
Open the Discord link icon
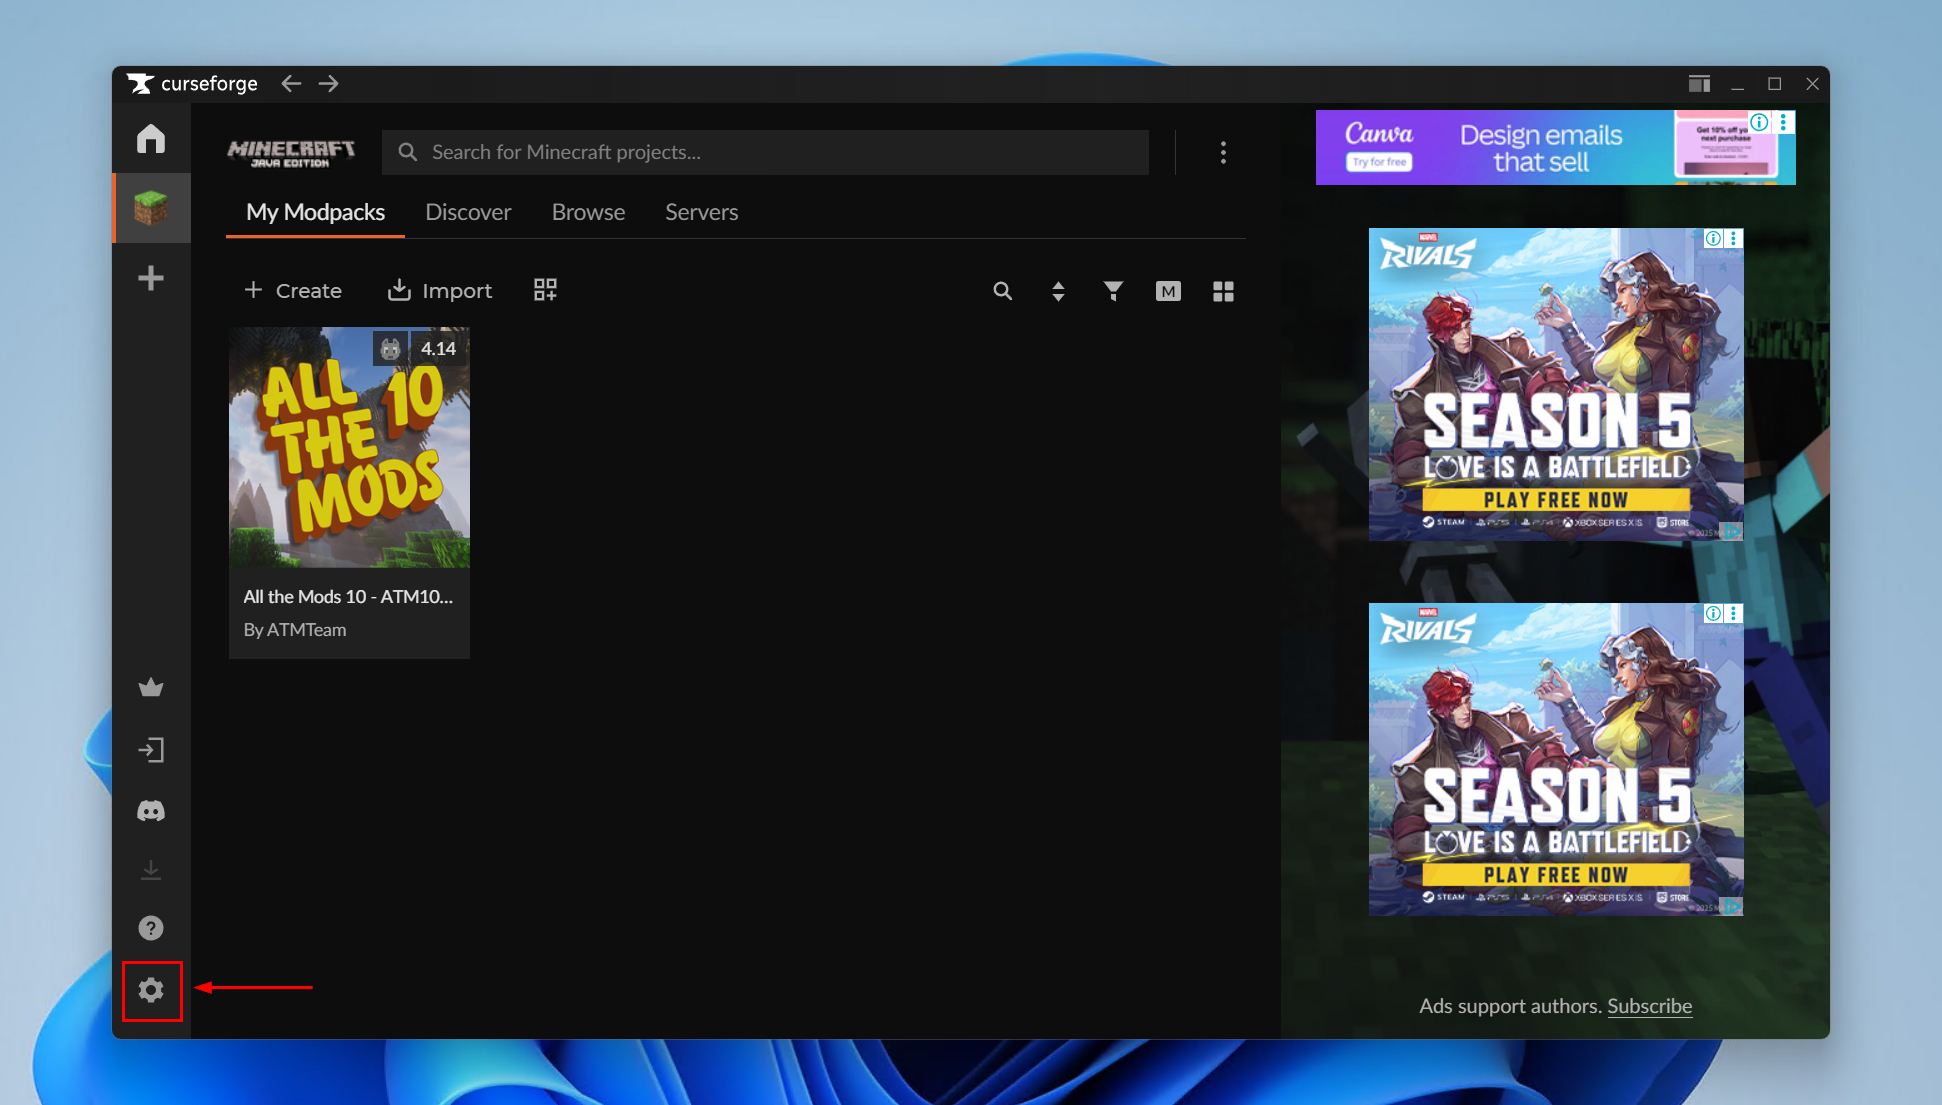click(151, 810)
